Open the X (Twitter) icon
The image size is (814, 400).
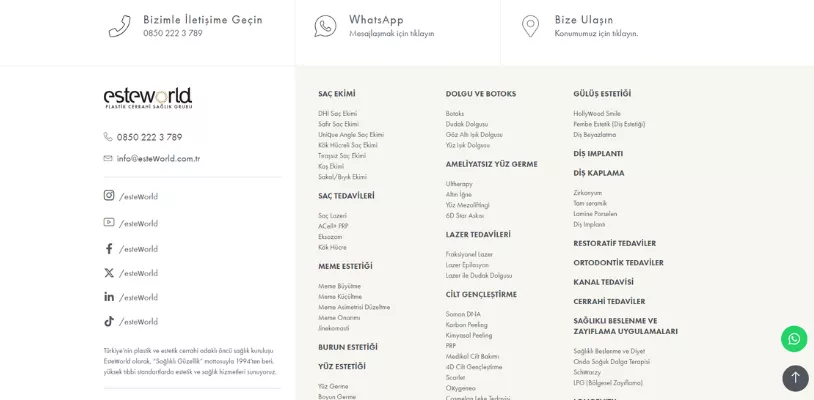pyautogui.click(x=109, y=273)
